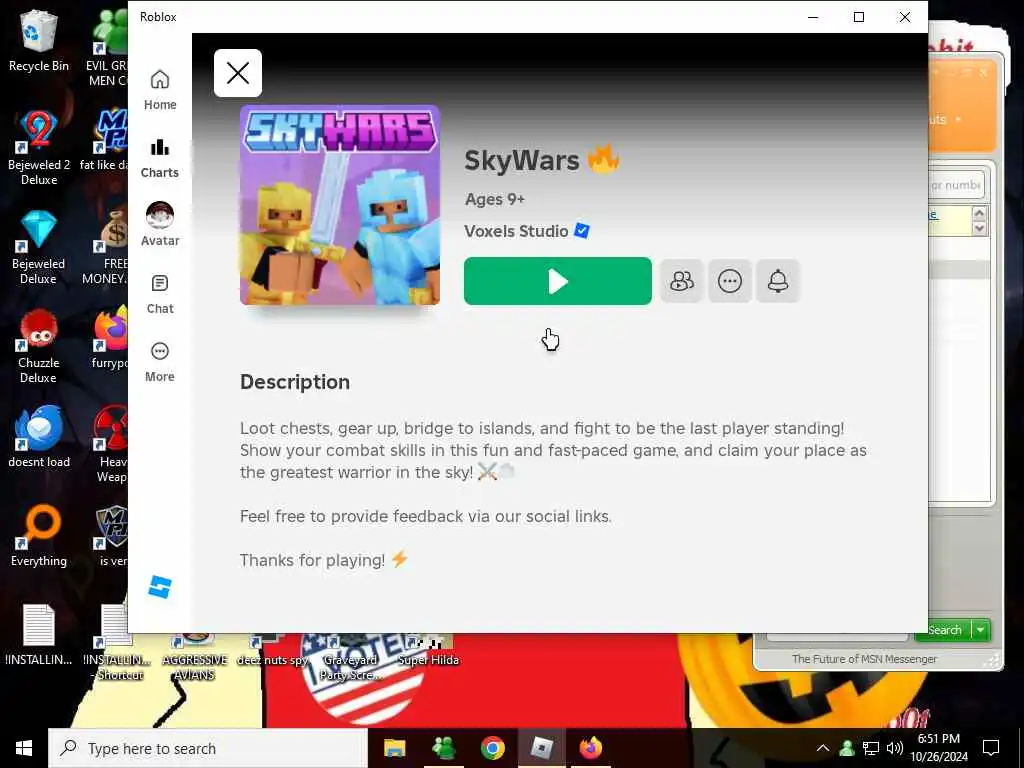Select the Bejeweled 2 Deluxe desktop icon
The image size is (1024, 768).
point(39,148)
